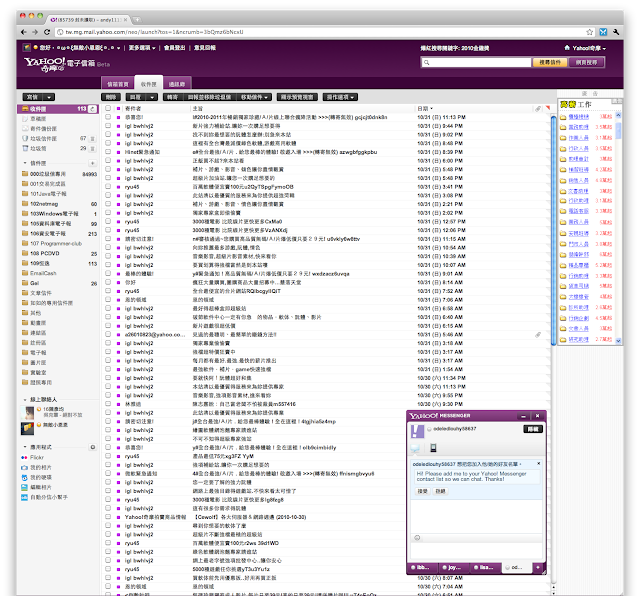The width and height of the screenshot is (640, 596).
Task: Check the box for the first 恭喜您! message
Action: 108,117
